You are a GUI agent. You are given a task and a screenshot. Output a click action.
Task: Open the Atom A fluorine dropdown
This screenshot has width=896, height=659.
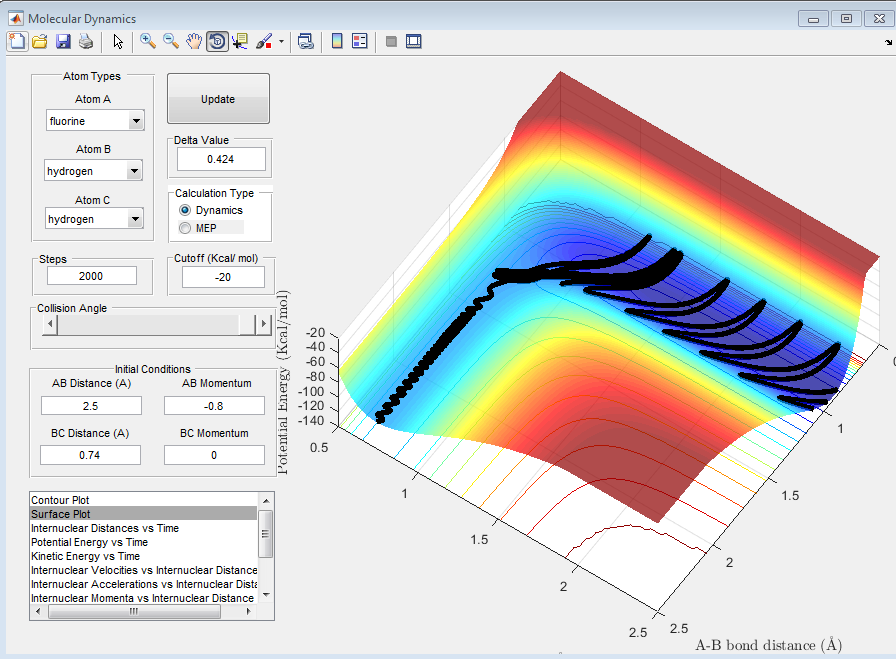pos(136,121)
